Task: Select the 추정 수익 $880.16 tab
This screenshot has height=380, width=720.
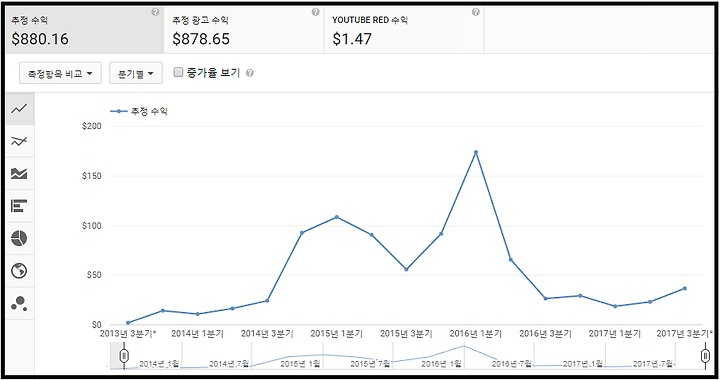Action: tap(85, 30)
